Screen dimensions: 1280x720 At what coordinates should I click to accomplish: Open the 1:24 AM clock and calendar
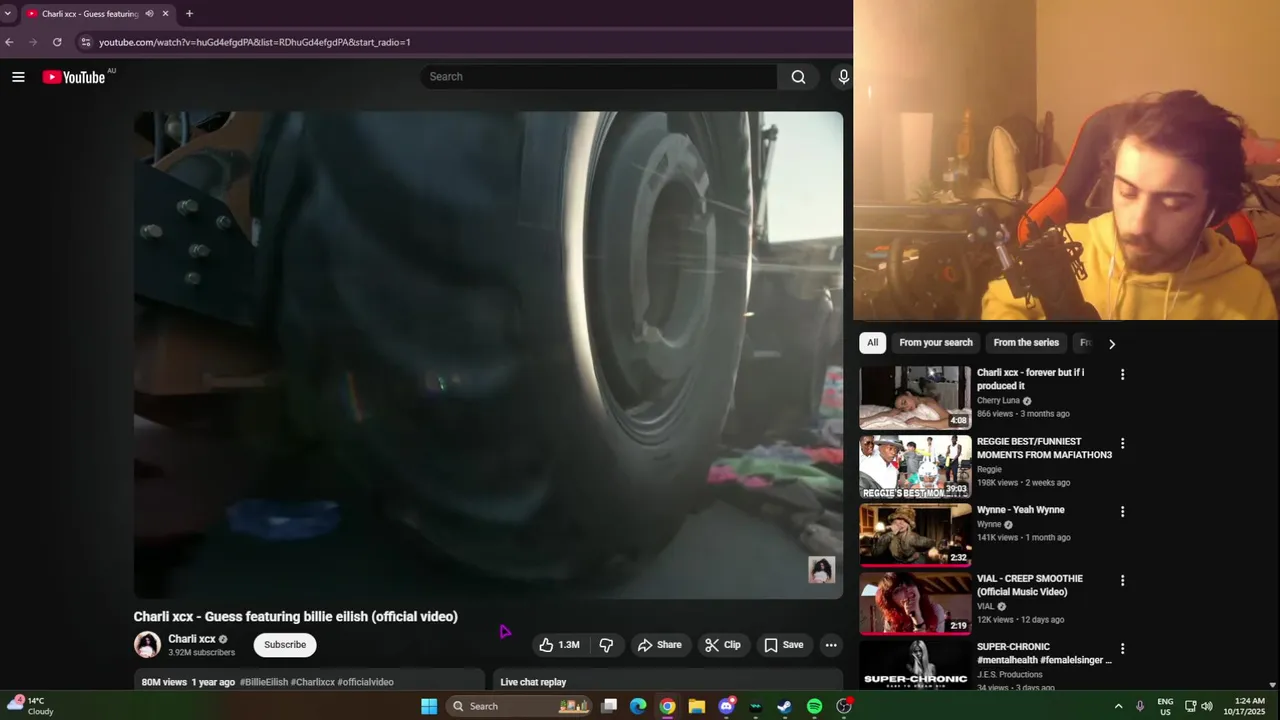(x=1249, y=706)
